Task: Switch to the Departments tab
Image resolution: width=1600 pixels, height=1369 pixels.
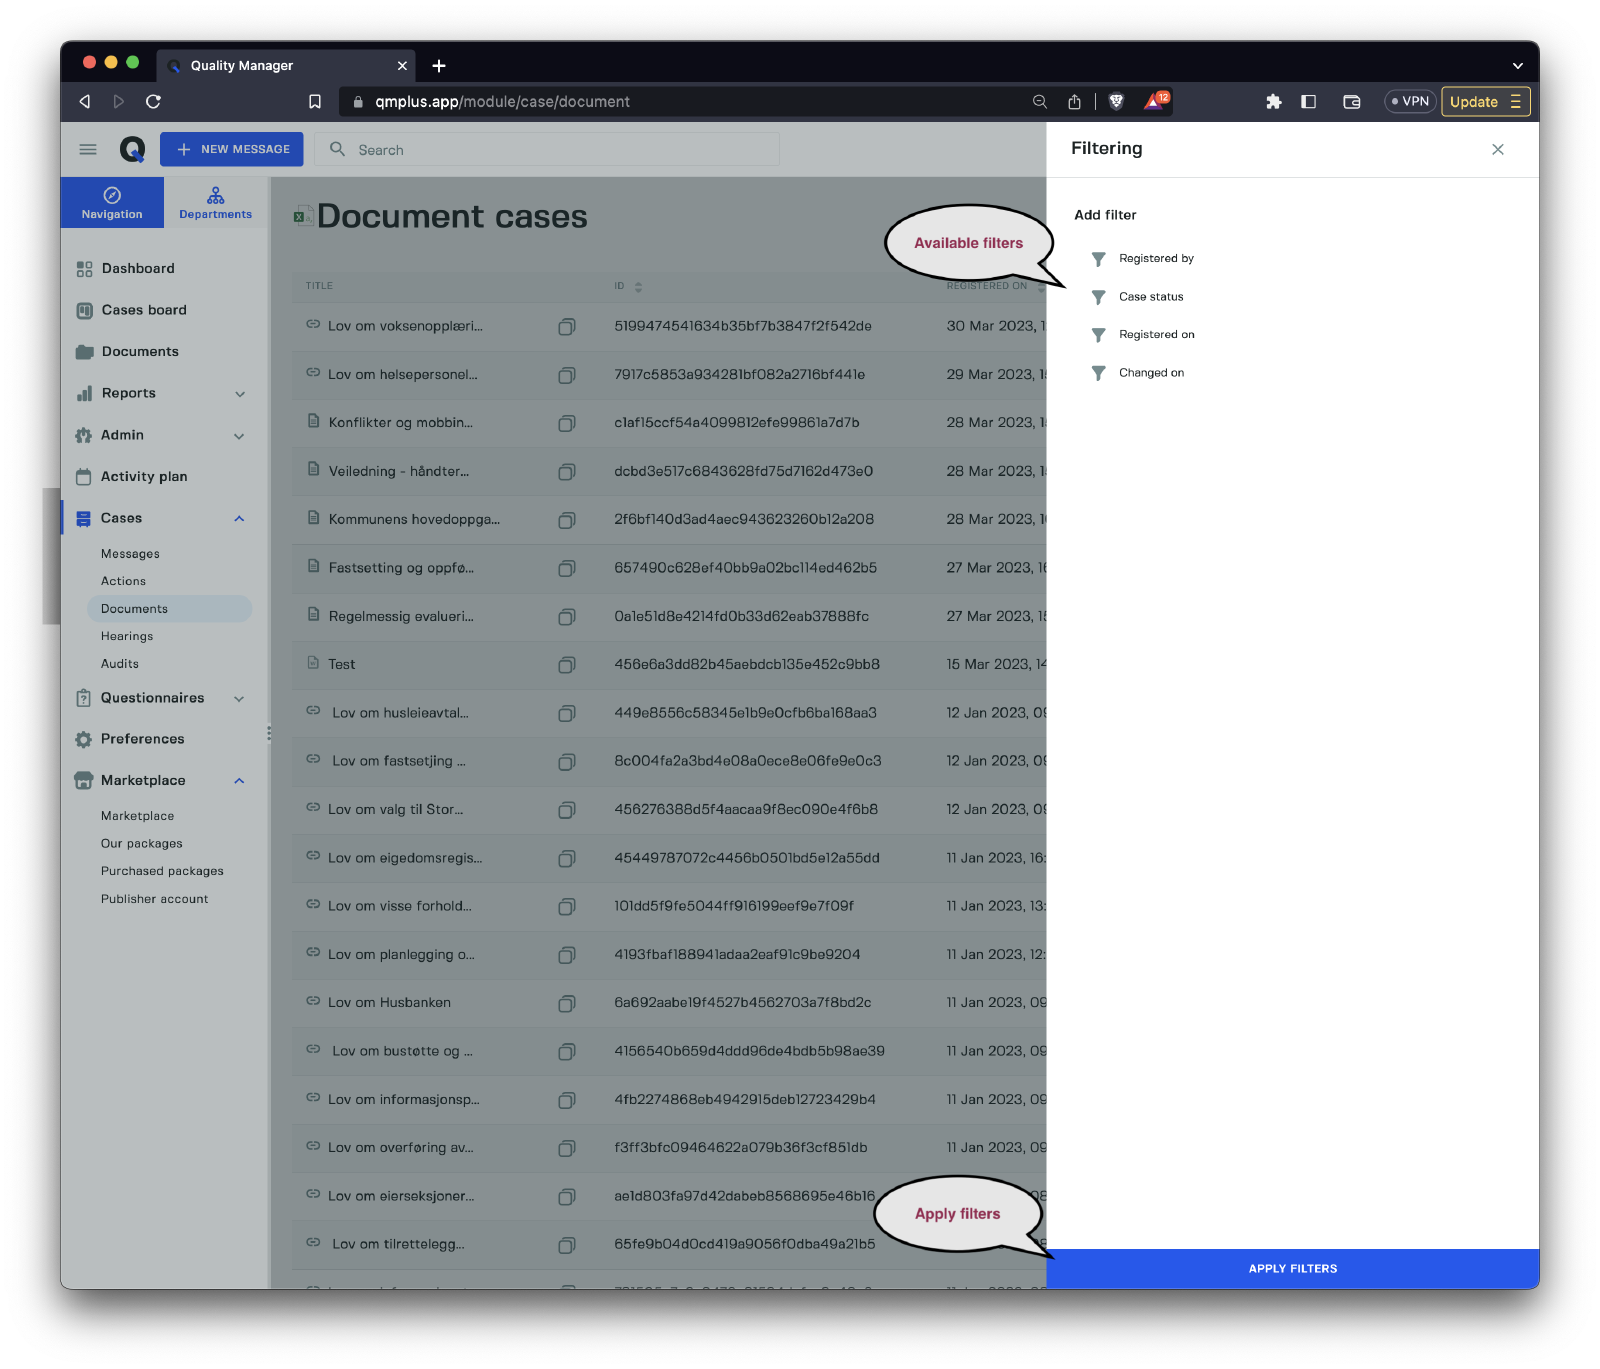Action: [216, 203]
